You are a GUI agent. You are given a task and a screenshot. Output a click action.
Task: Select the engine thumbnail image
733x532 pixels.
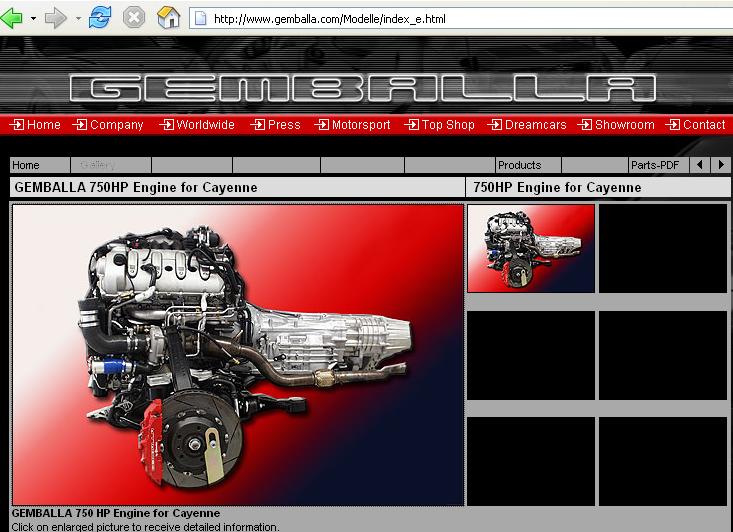click(x=531, y=249)
